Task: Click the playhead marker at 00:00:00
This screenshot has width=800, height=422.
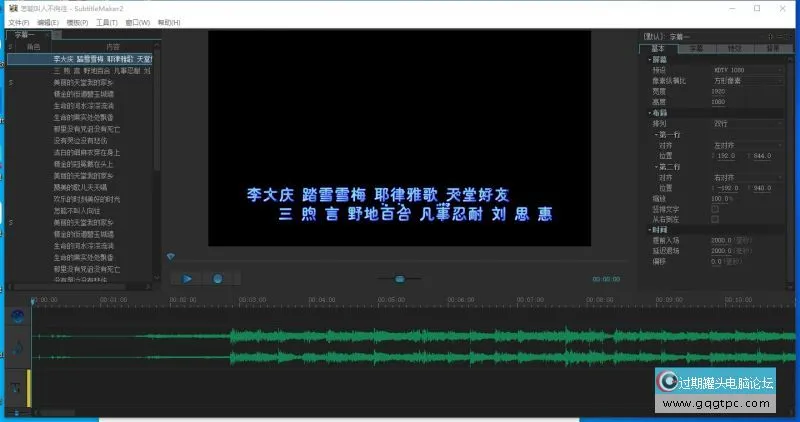Action: (34, 302)
